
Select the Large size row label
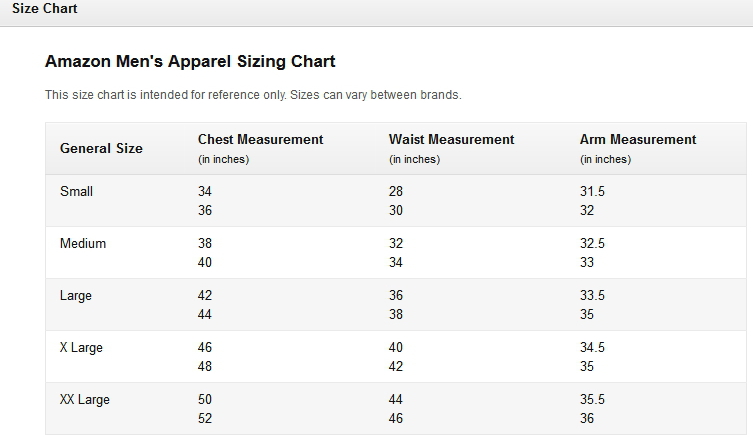coord(76,296)
